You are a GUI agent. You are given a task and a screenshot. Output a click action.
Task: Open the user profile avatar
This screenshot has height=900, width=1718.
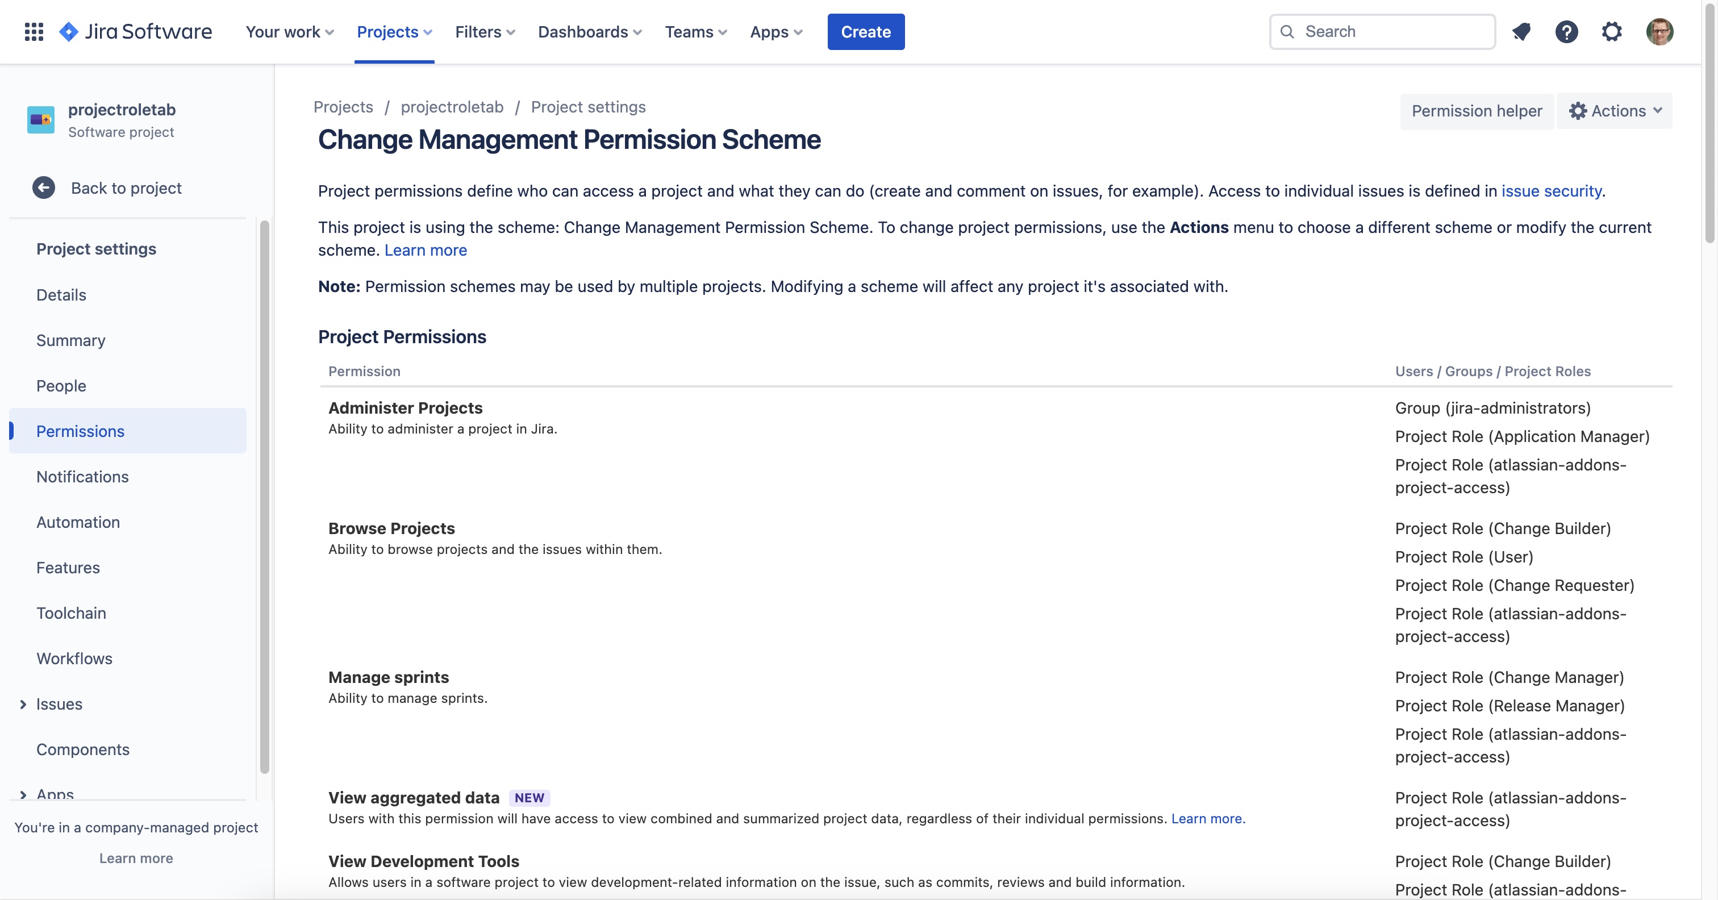1659,32
